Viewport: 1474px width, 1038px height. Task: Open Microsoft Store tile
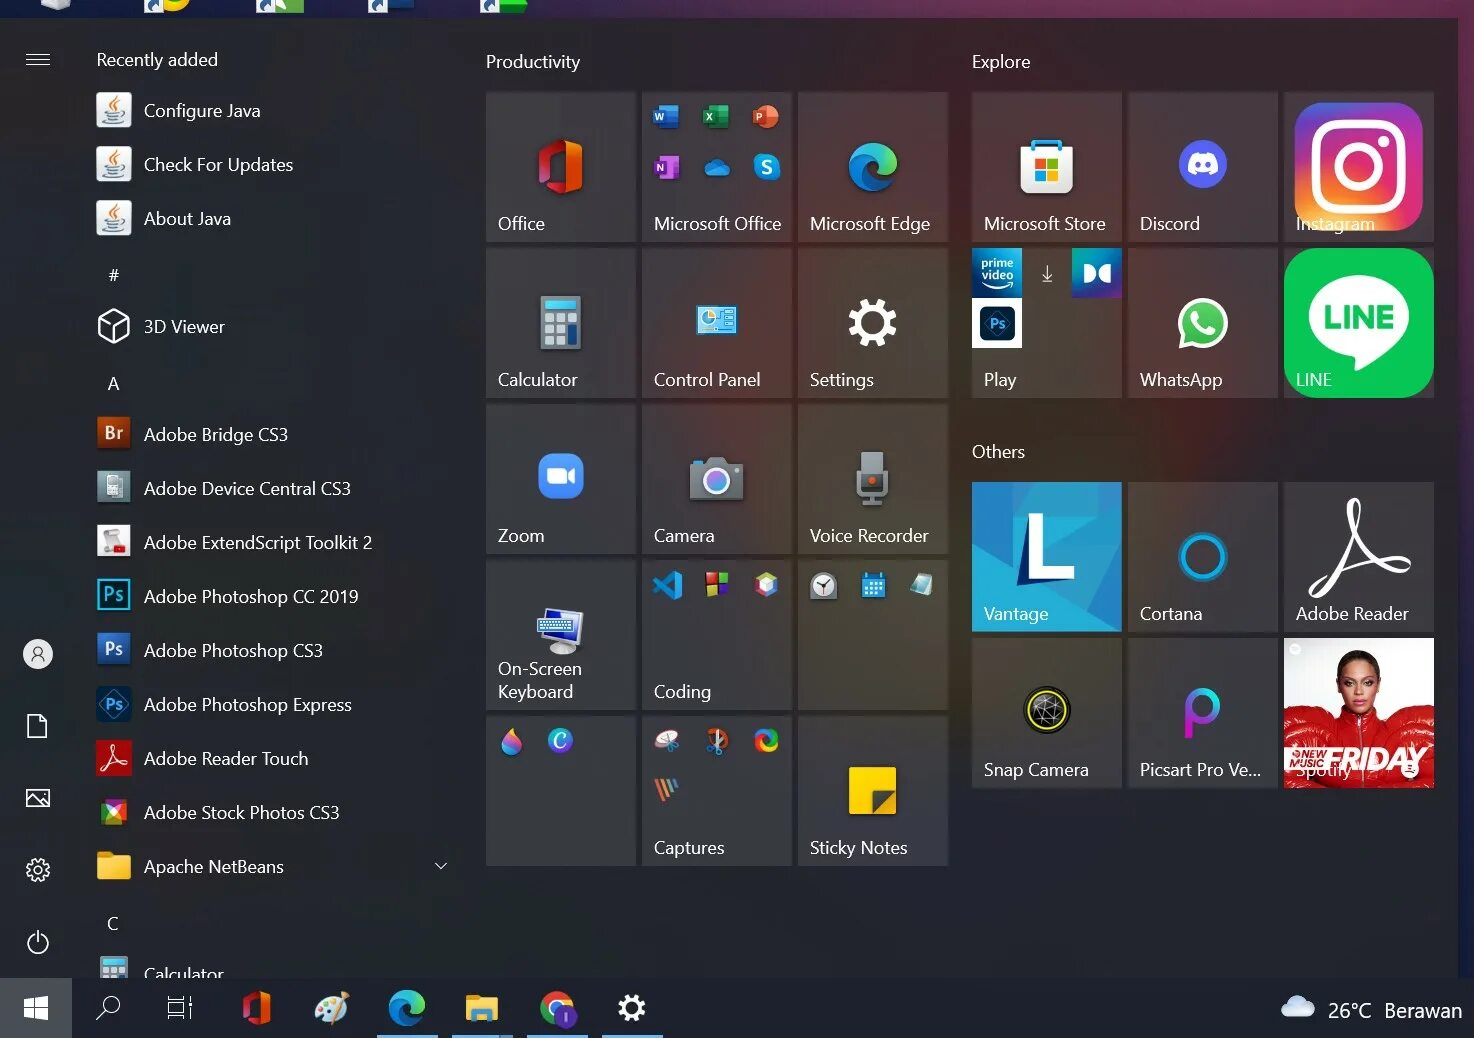[1047, 167]
